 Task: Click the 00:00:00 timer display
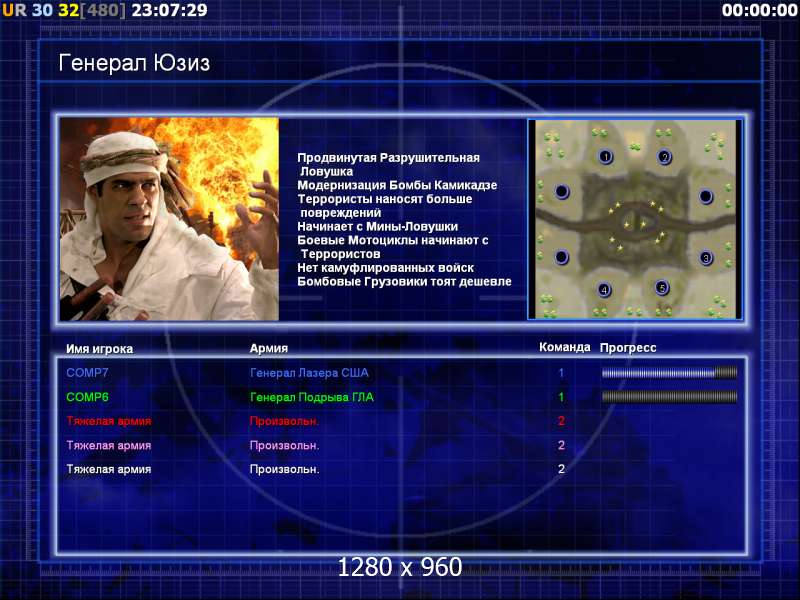pos(759,10)
